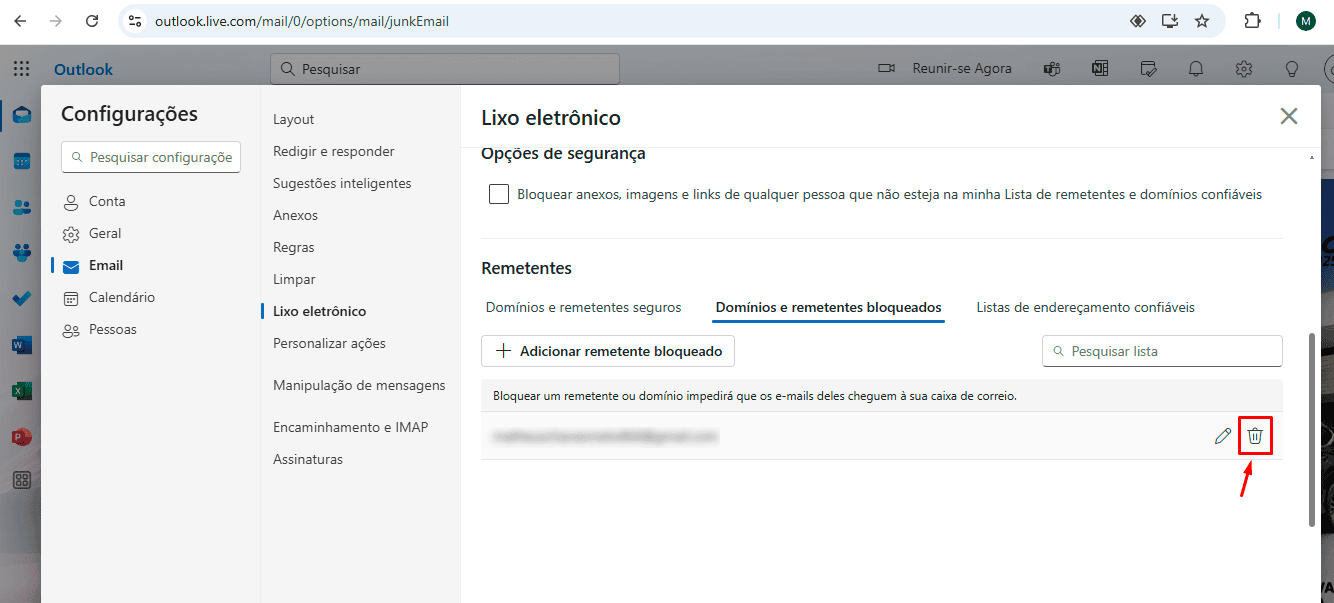Launch Word from the left app rail

point(21,345)
